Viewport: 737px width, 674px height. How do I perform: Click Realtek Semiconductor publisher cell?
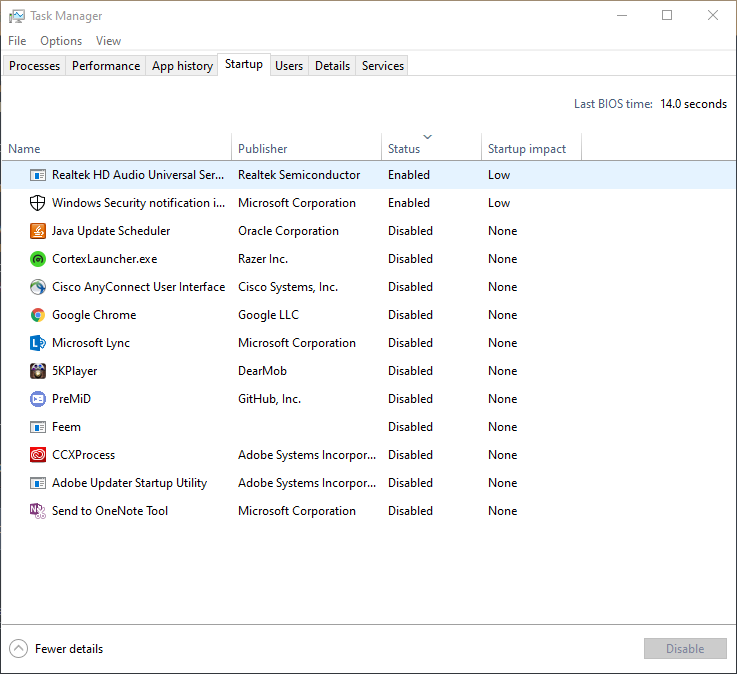(x=299, y=175)
